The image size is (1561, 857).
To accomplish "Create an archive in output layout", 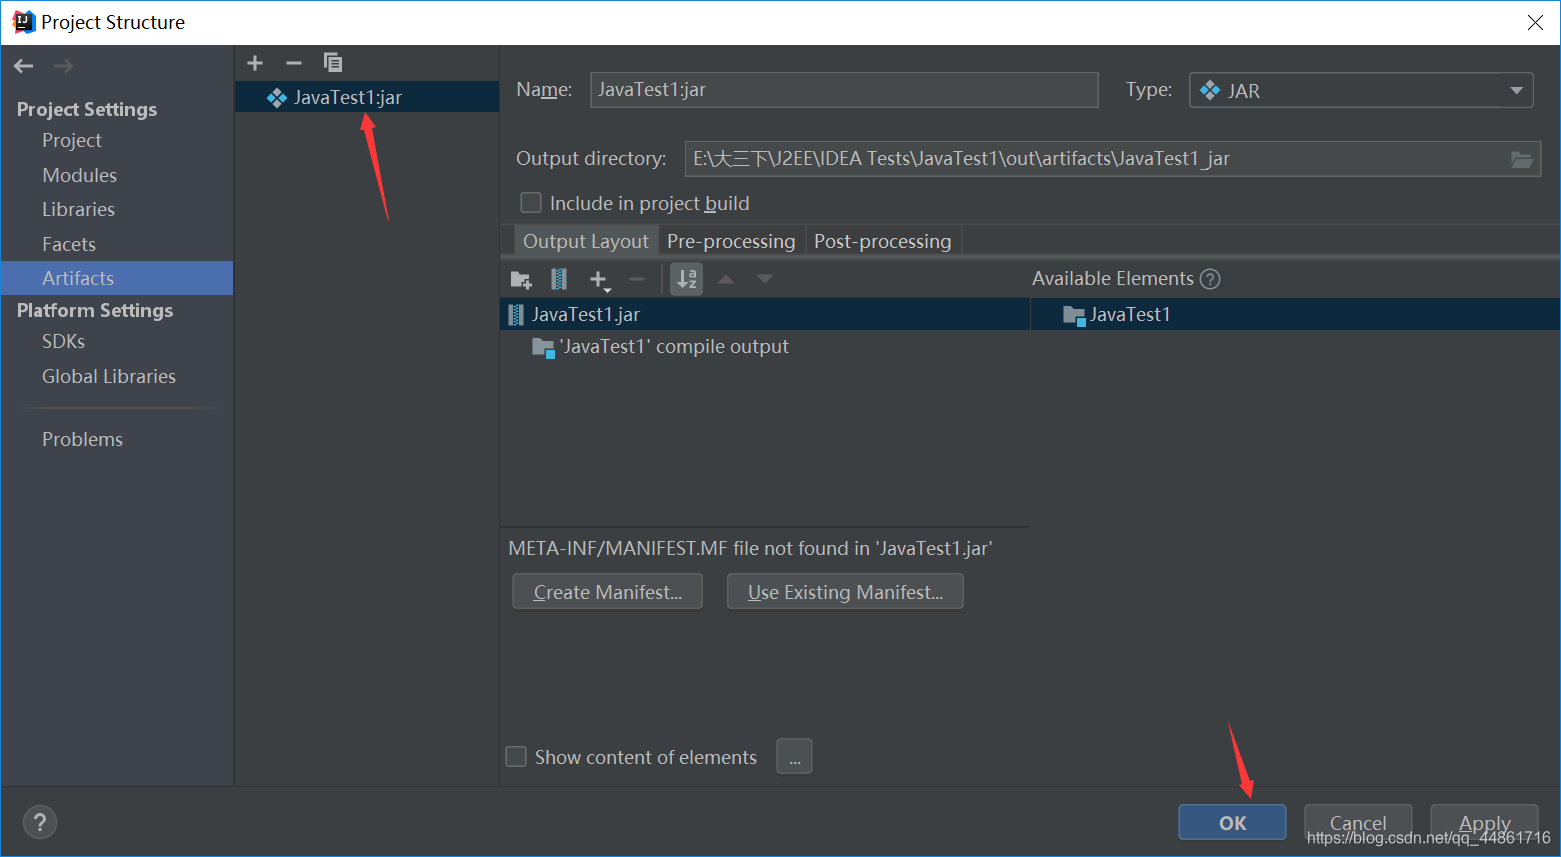I will [559, 279].
